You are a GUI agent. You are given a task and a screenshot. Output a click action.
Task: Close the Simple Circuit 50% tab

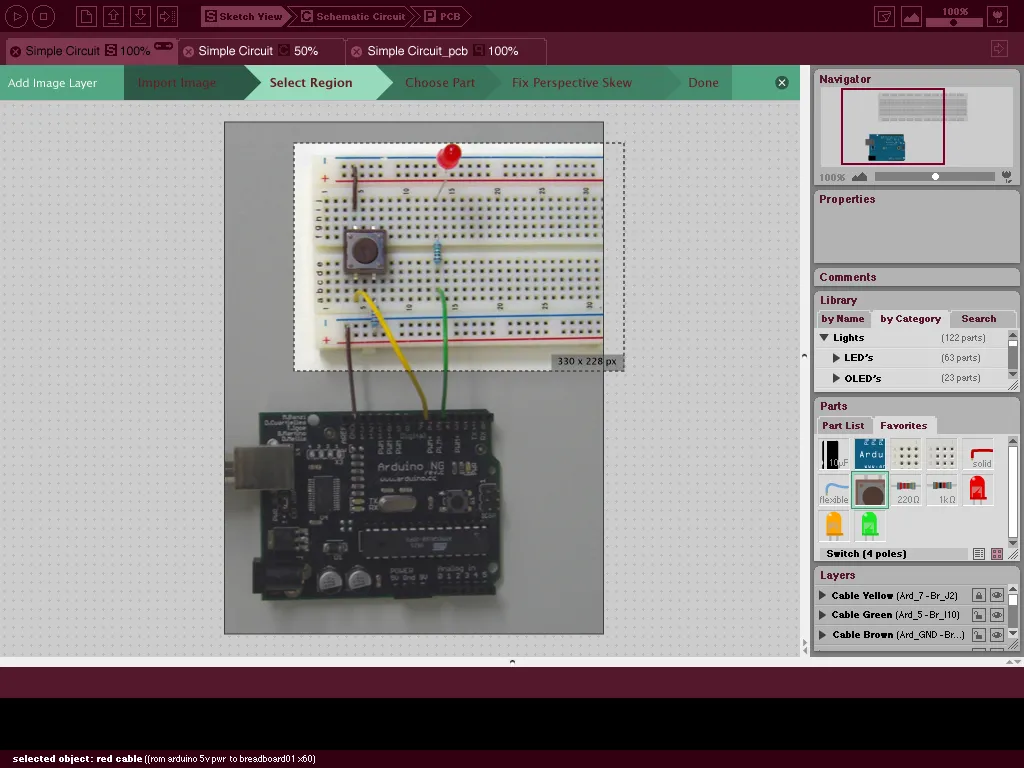click(189, 51)
